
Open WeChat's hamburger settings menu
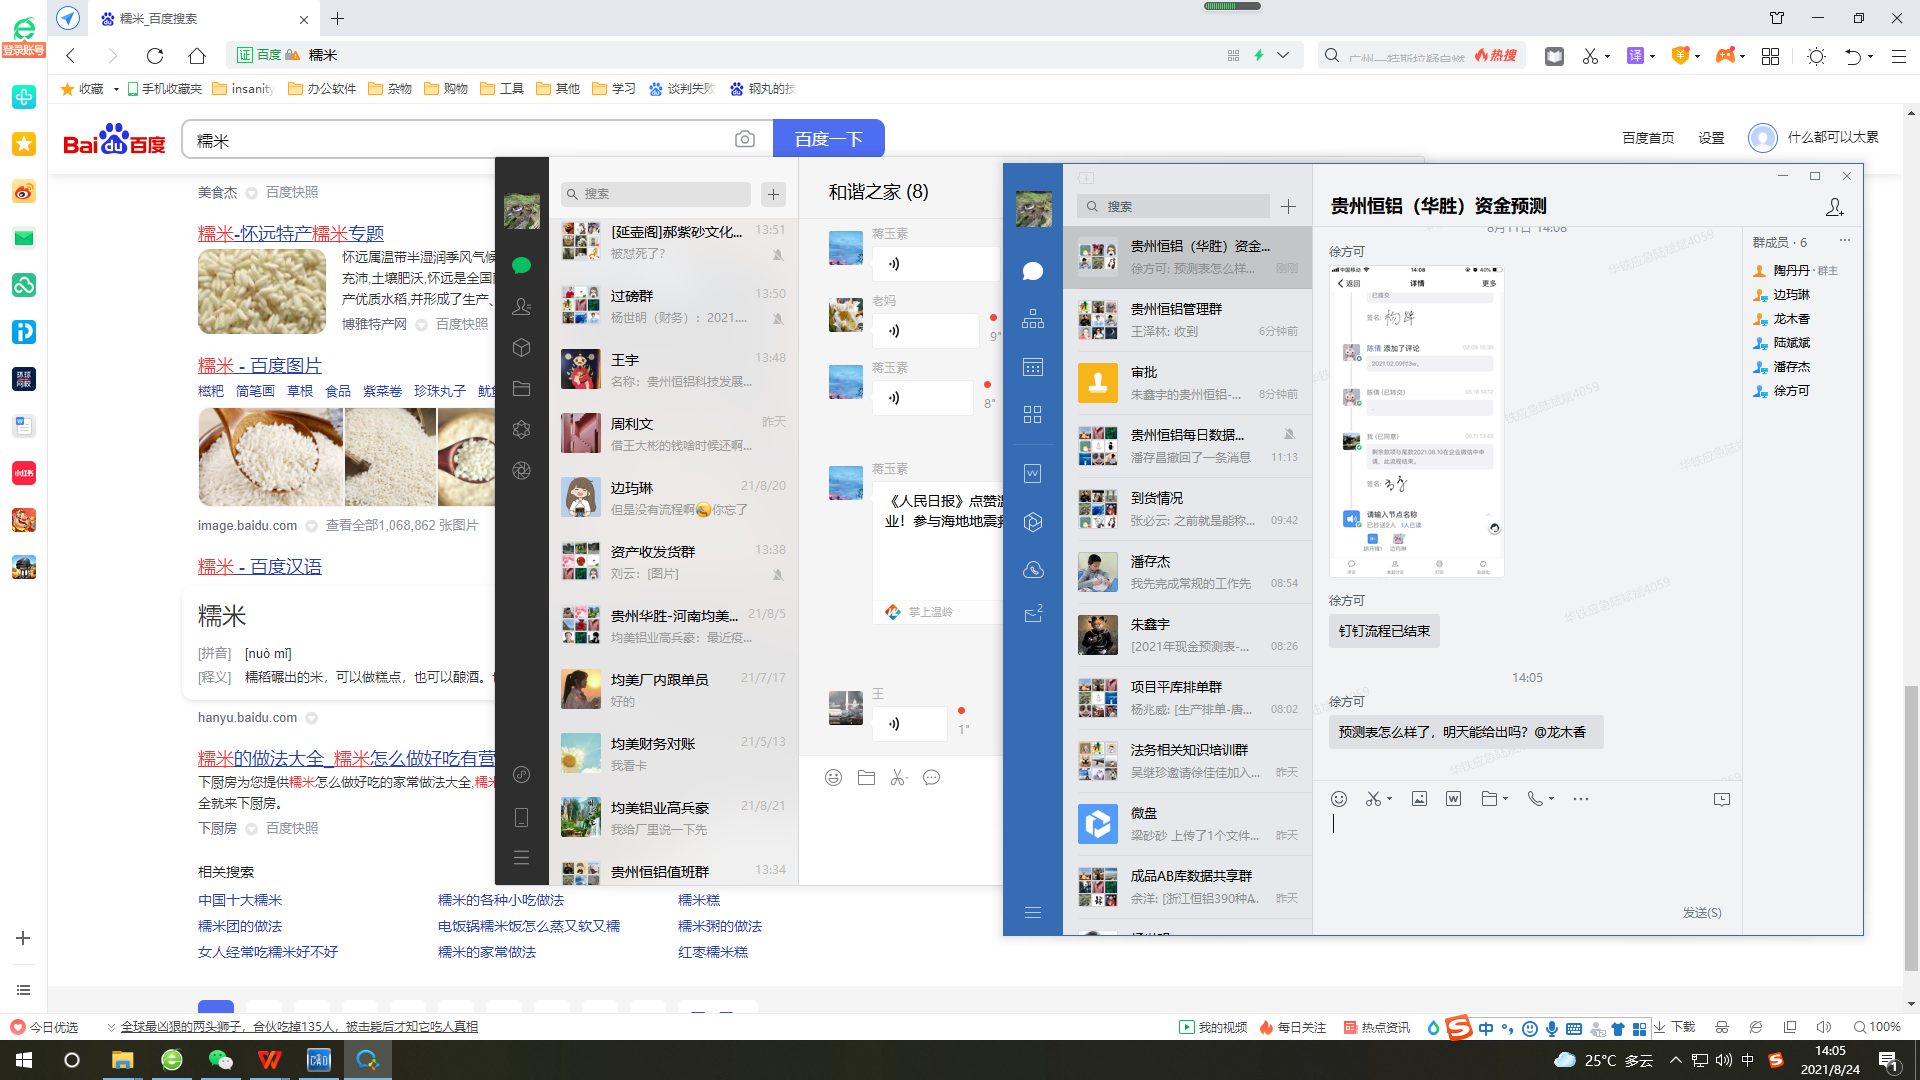(x=521, y=858)
